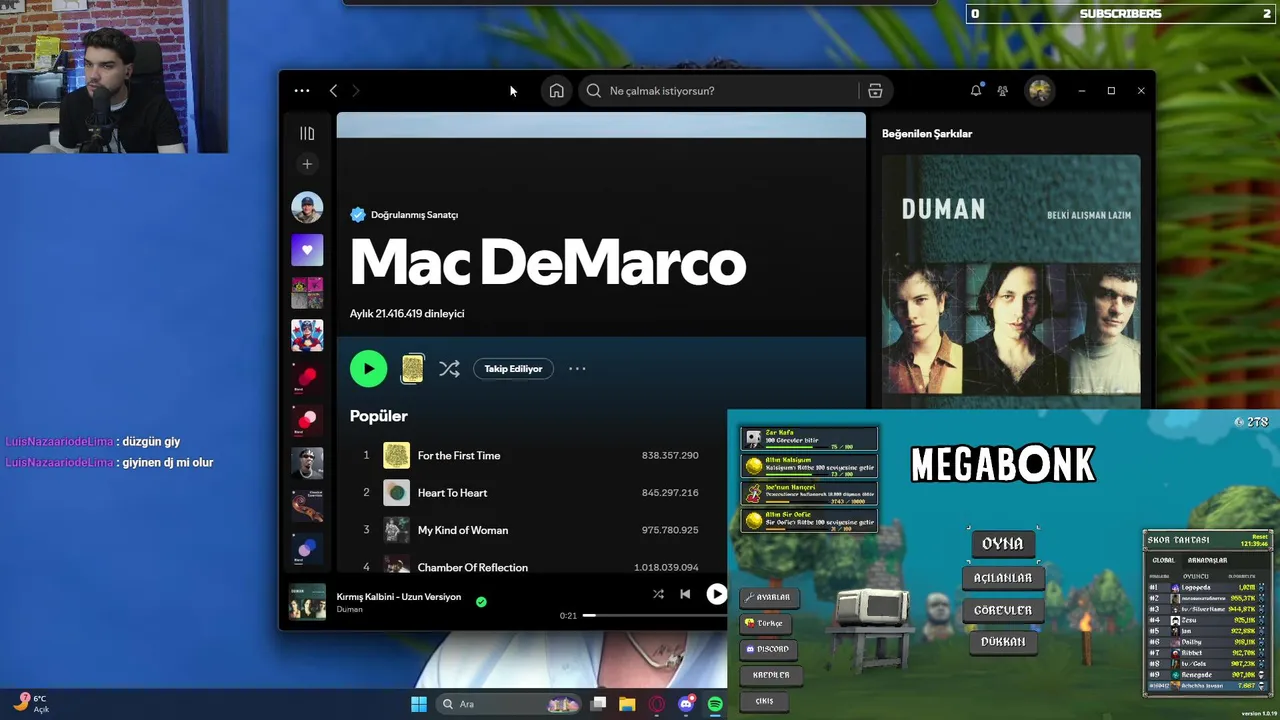The image size is (1280, 720).
Task: Open Duman artist link in player bar
Action: [350, 609]
